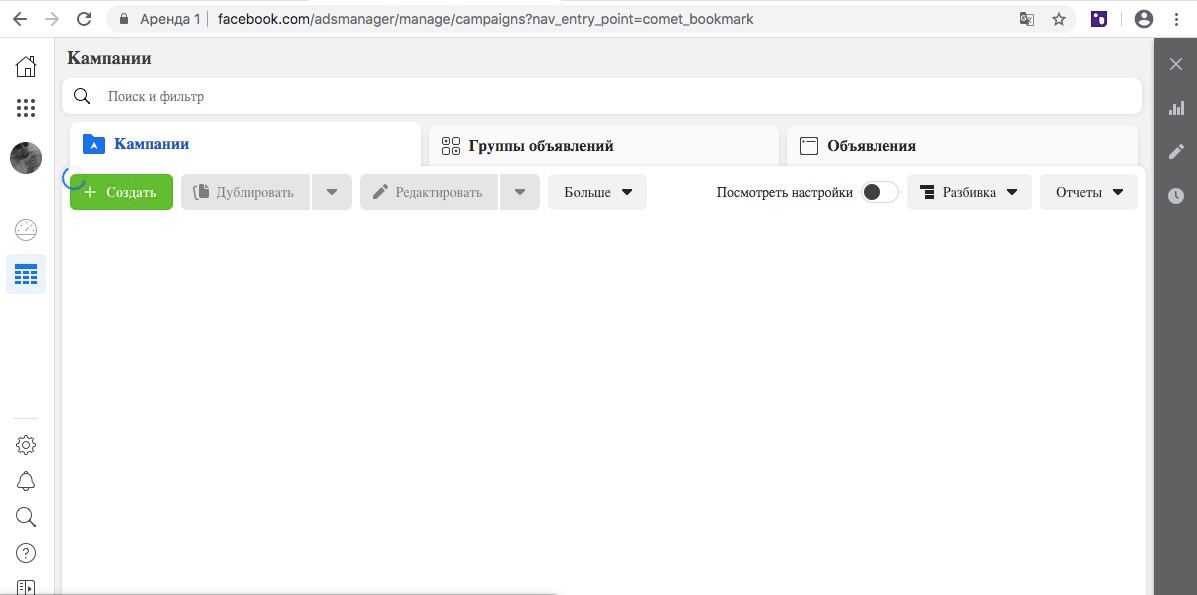Switch to the Объявления tab
The width and height of the screenshot is (1197, 595).
pos(963,146)
